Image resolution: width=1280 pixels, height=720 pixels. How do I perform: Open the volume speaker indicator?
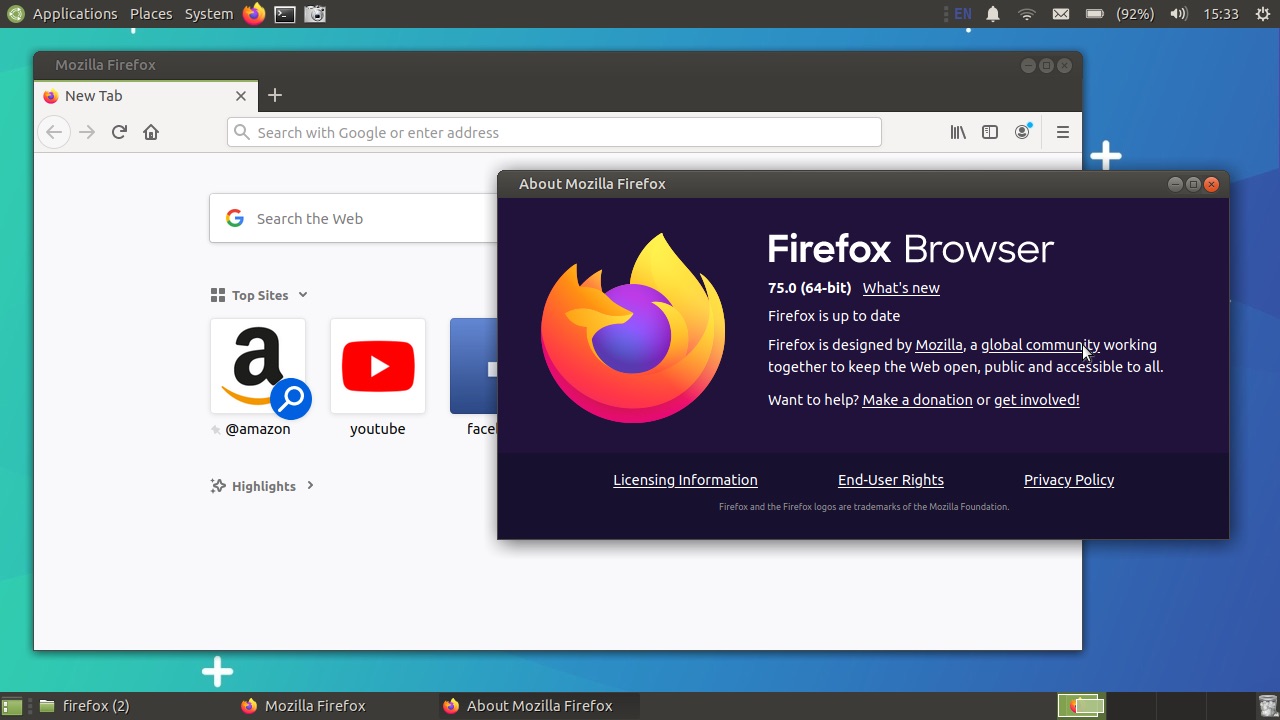click(1179, 14)
